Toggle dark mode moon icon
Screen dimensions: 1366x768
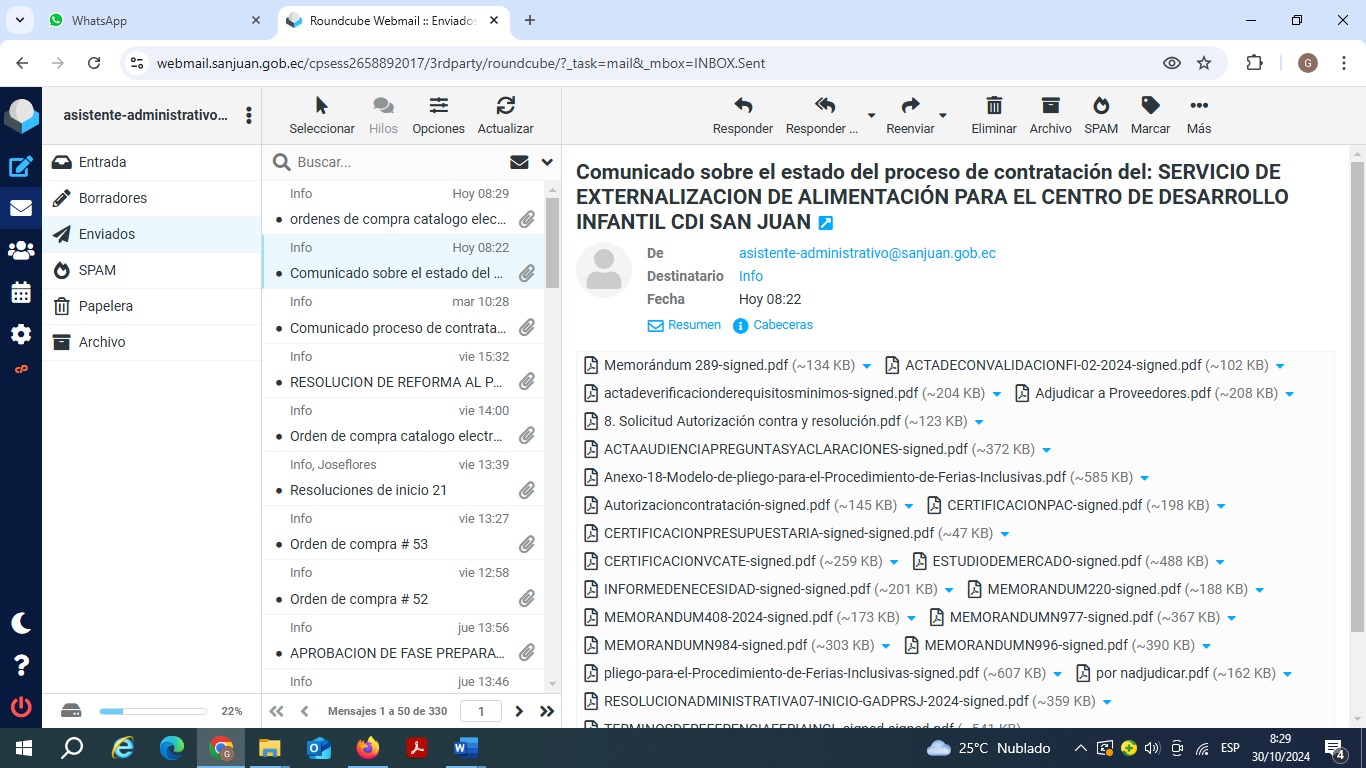[21, 623]
